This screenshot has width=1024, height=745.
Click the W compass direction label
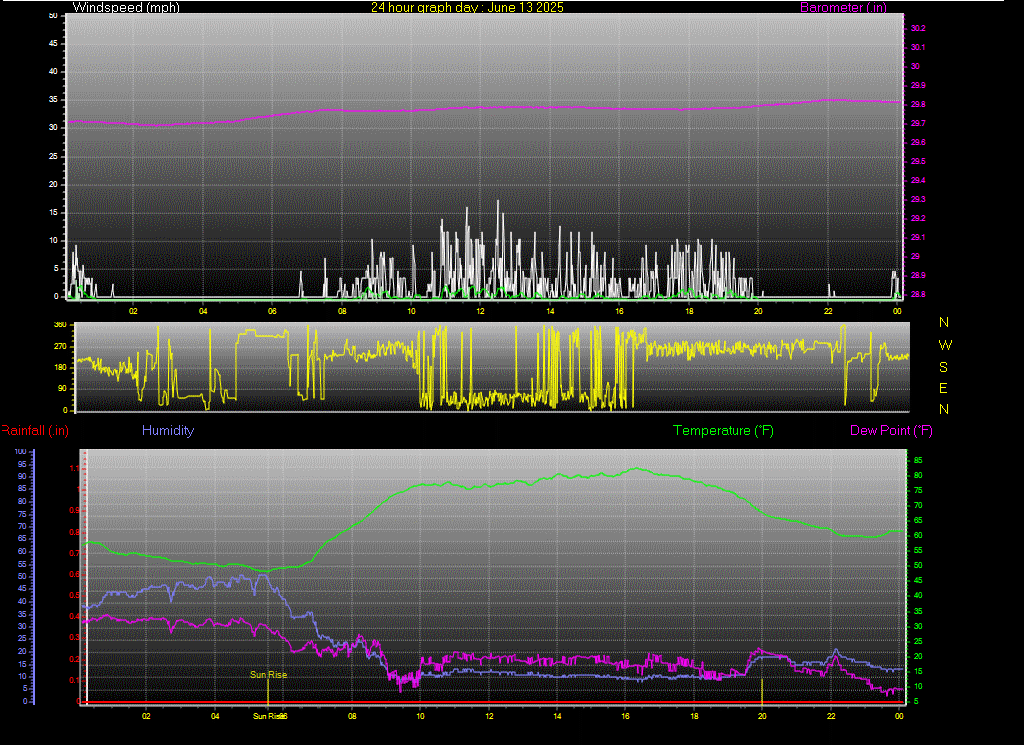click(x=945, y=345)
